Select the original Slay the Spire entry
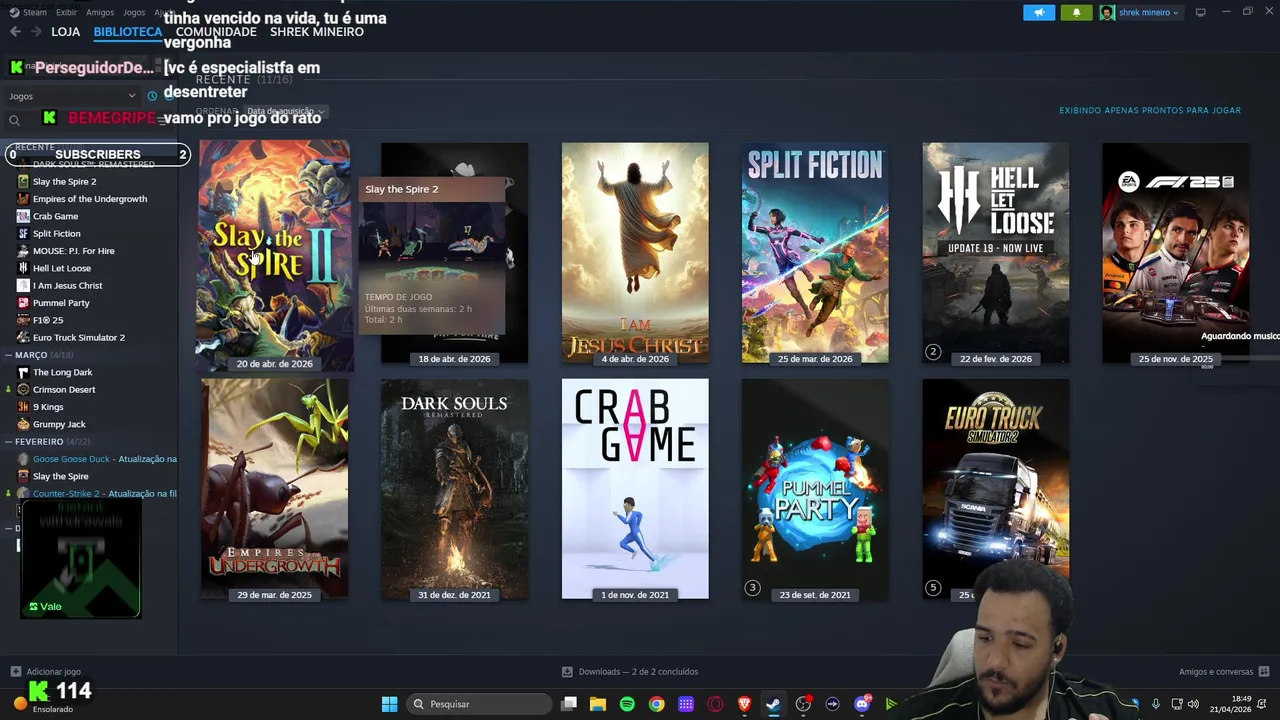The width and height of the screenshot is (1280, 720). (x=60, y=476)
